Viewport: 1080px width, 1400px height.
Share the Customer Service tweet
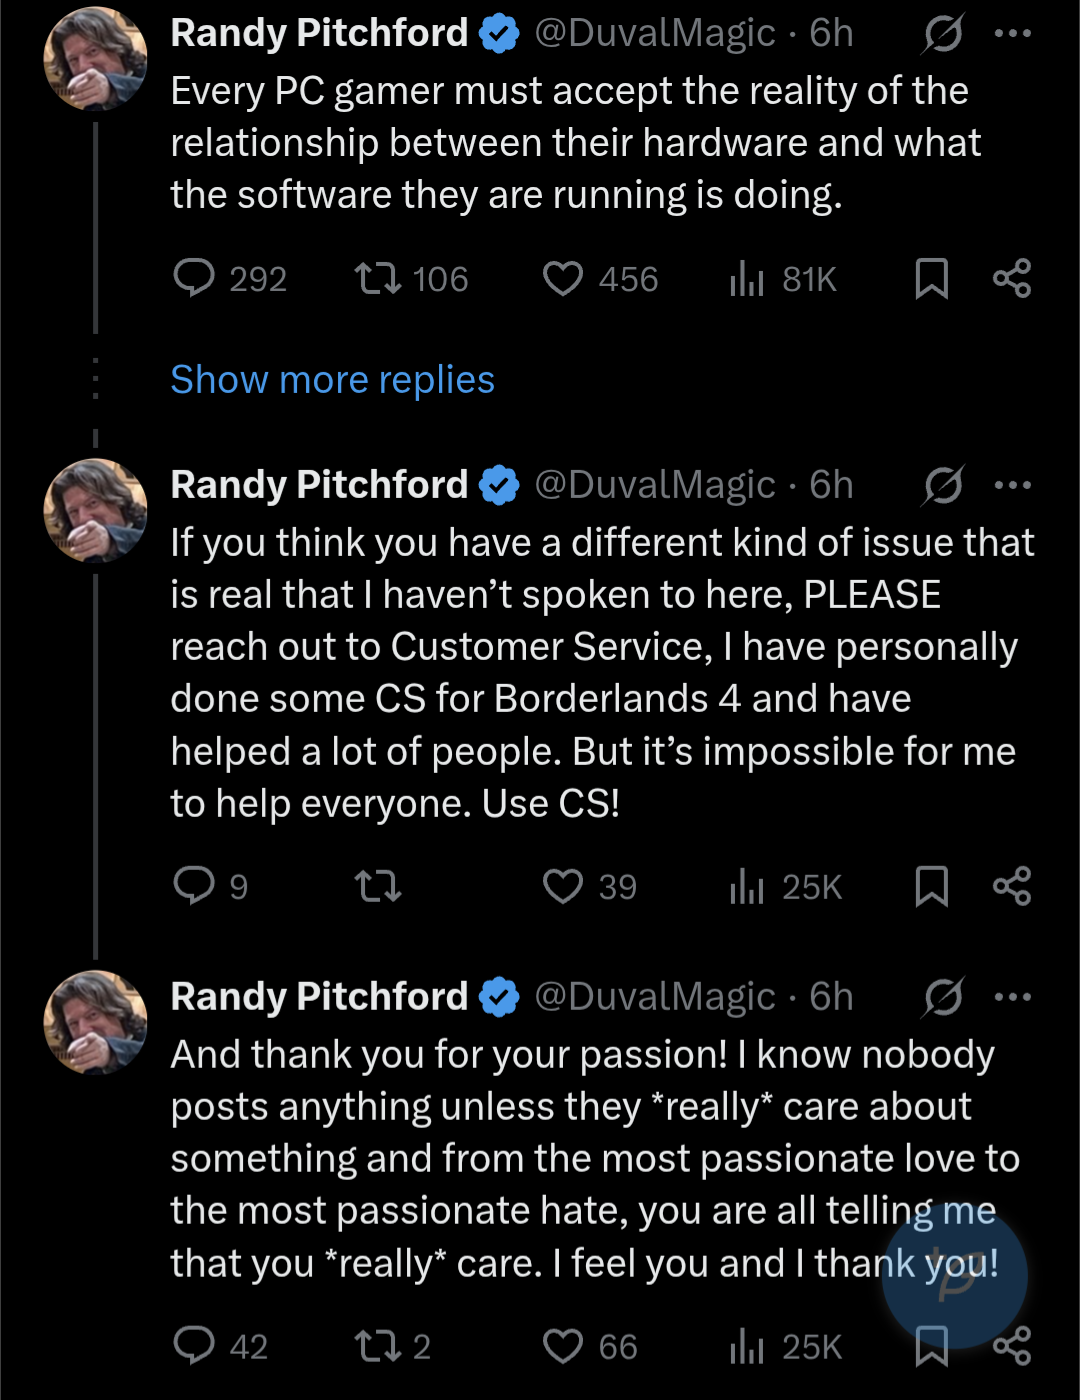(1012, 886)
